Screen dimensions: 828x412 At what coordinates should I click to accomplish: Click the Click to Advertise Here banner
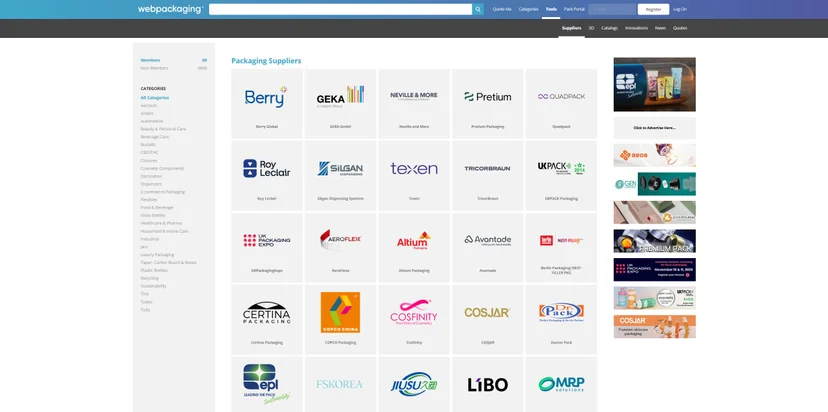[654, 128]
